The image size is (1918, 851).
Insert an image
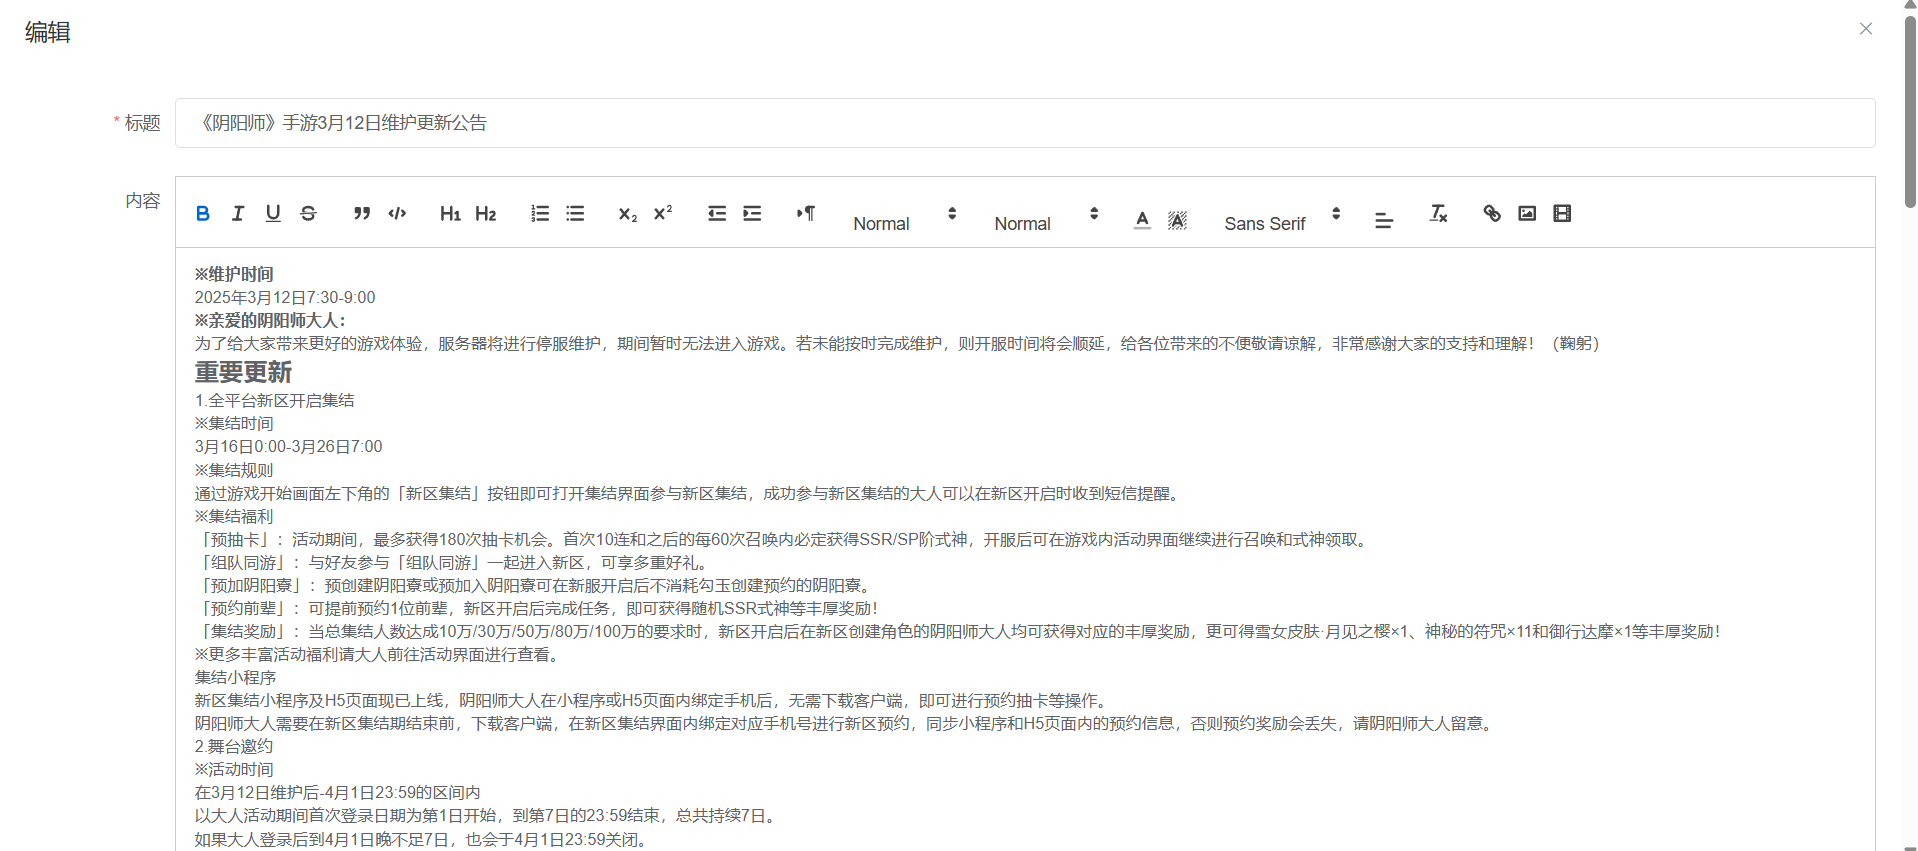(x=1527, y=213)
